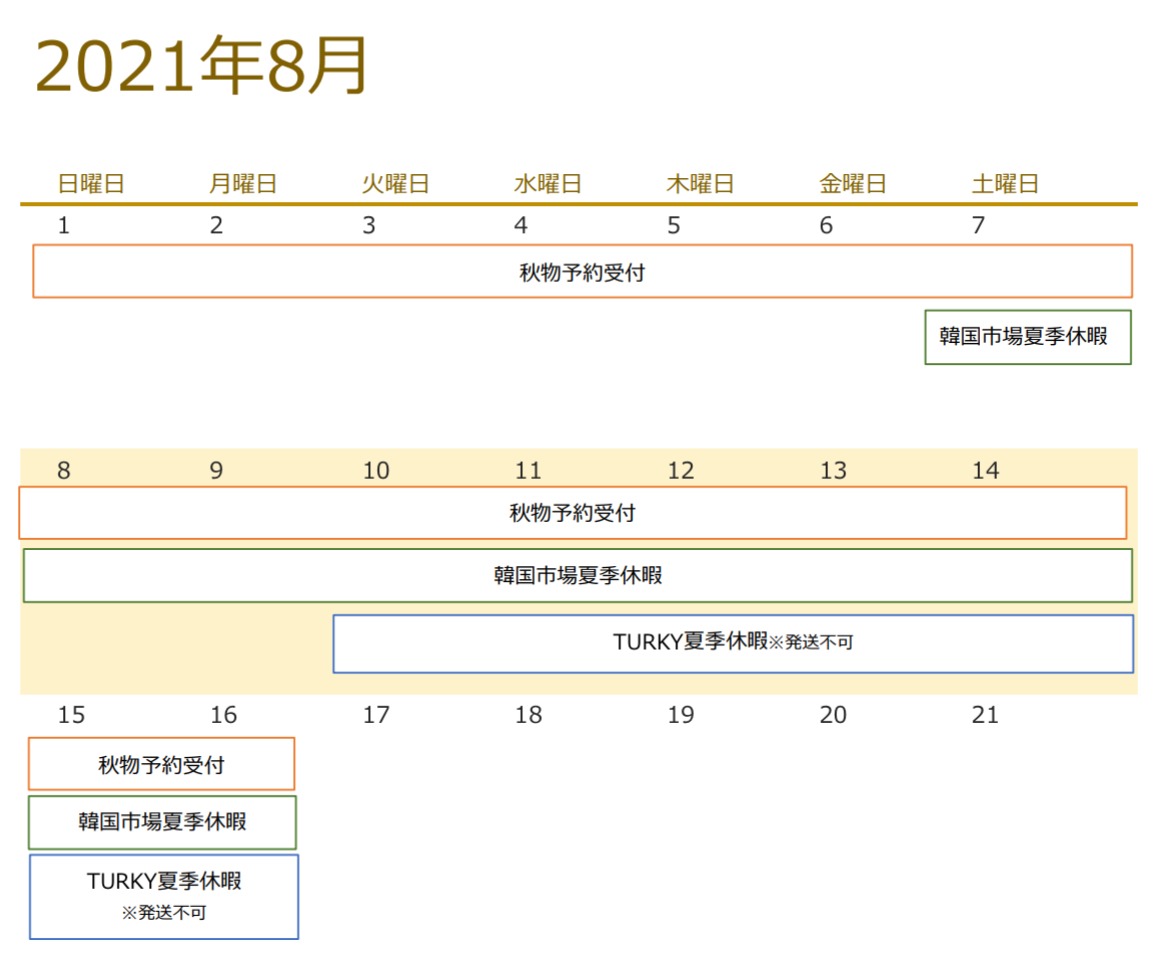This screenshot has height=954, width=1170.
Task: Open 韓国市場夏季休暇 event spanning 8–14
Action: pyautogui.click(x=578, y=576)
